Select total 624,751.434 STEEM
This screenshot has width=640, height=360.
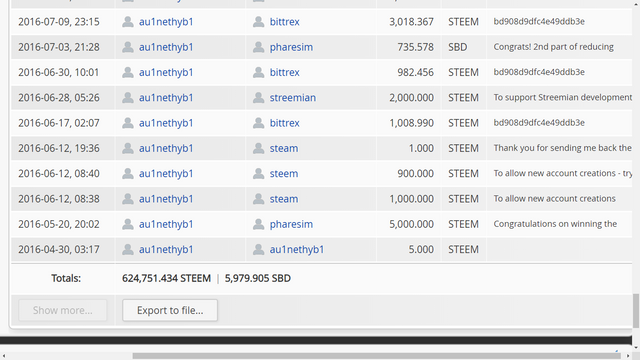[167, 278]
